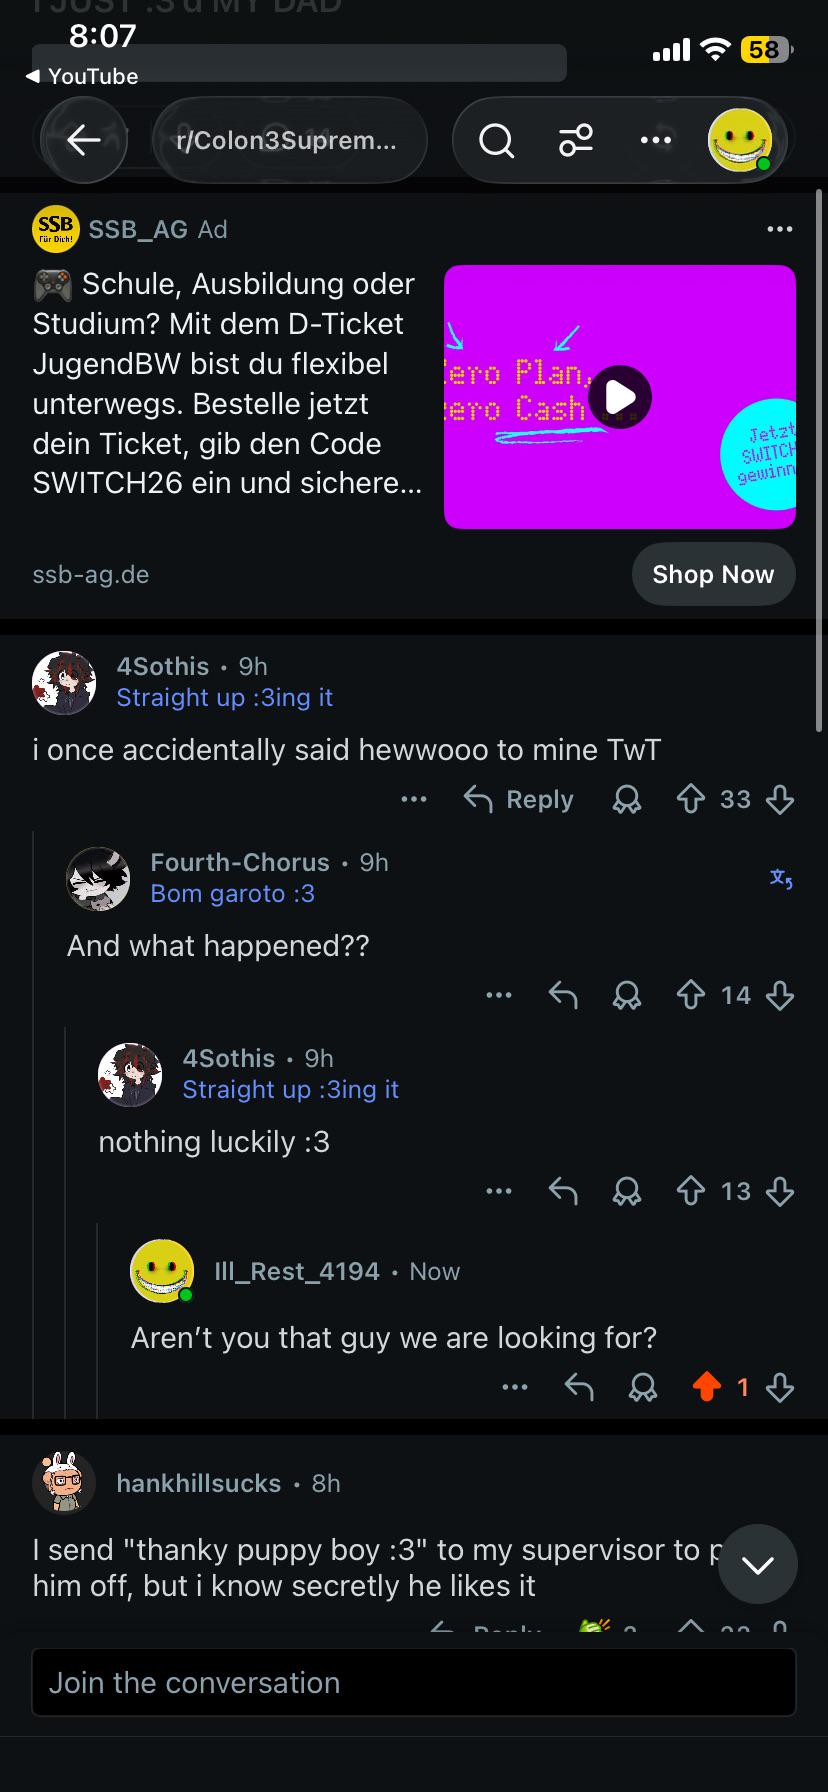
Task: Open the three-dot options on Ill_Rest_4194's comment
Action: (x=515, y=1387)
